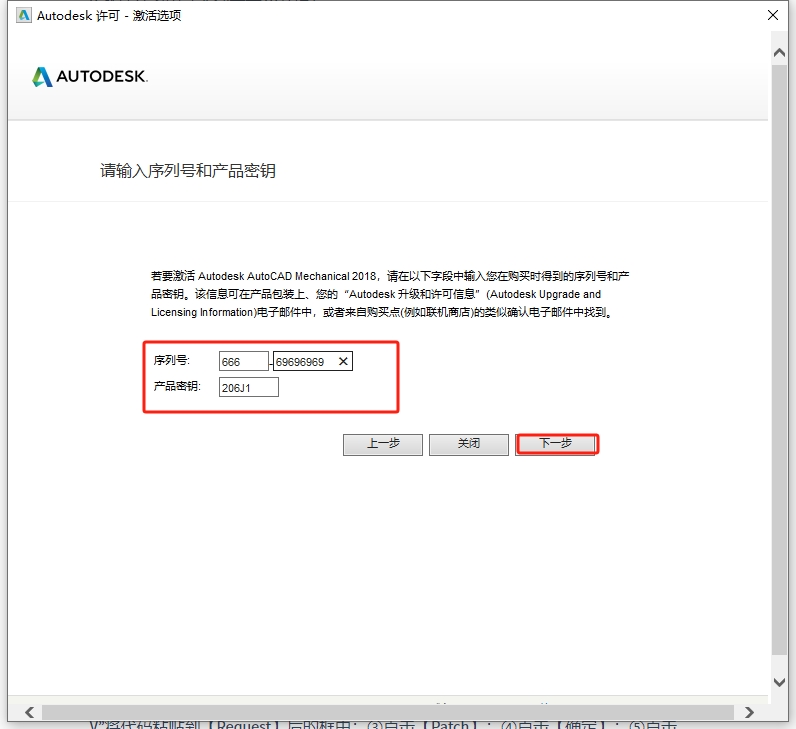The image size is (796, 729).
Task: Click the horizontal scrollbar left arrow
Action: (29, 712)
